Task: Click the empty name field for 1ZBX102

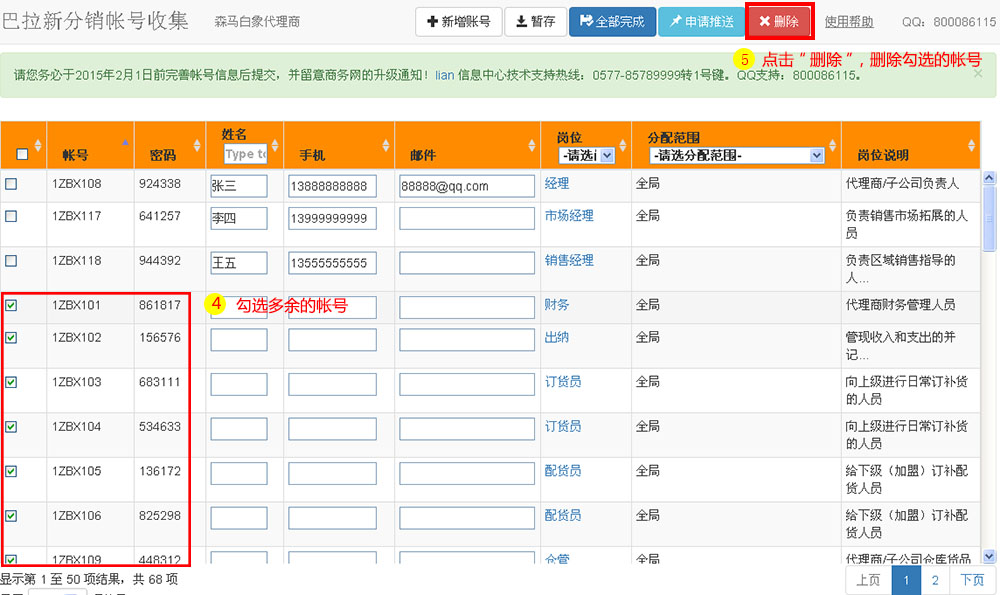Action: pos(239,340)
